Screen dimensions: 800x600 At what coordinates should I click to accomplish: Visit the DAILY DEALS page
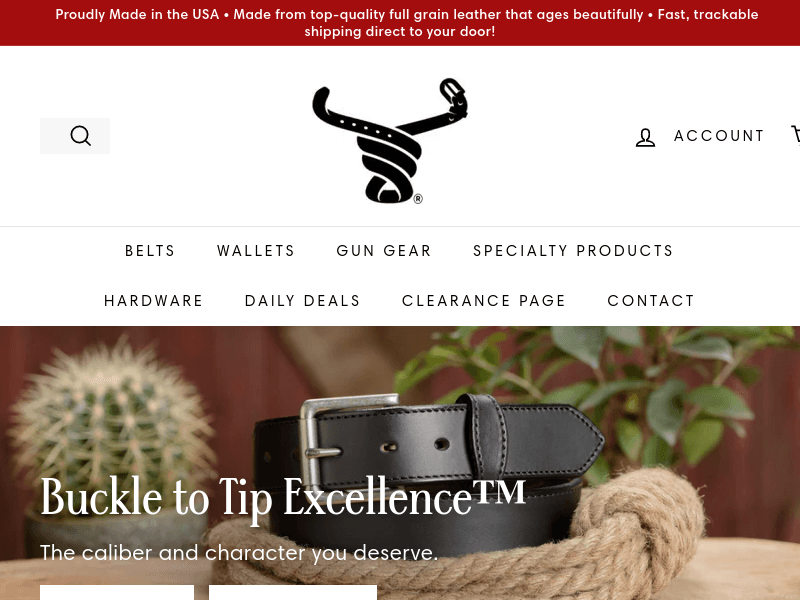point(303,301)
